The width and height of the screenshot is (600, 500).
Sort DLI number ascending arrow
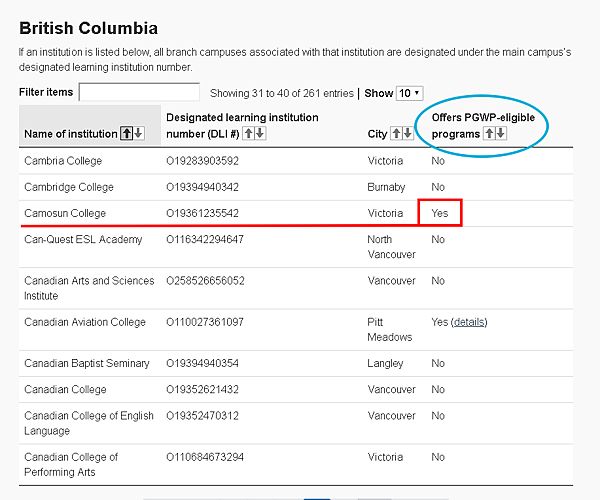click(x=249, y=134)
